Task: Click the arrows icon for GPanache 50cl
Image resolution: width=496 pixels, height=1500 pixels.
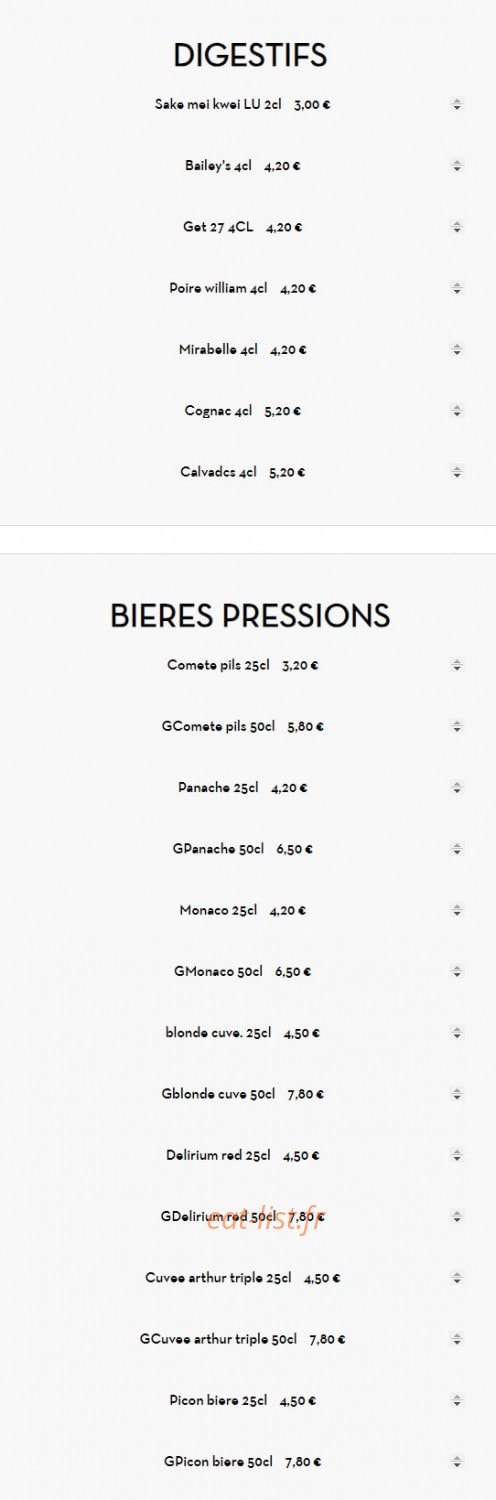Action: pos(457,849)
